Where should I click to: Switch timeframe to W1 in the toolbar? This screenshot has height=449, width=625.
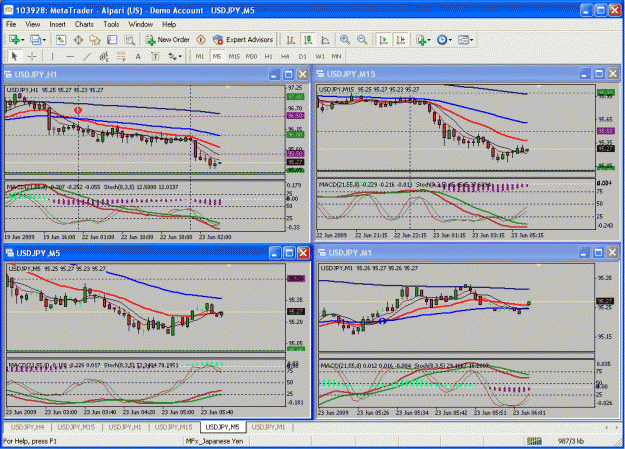[x=320, y=56]
